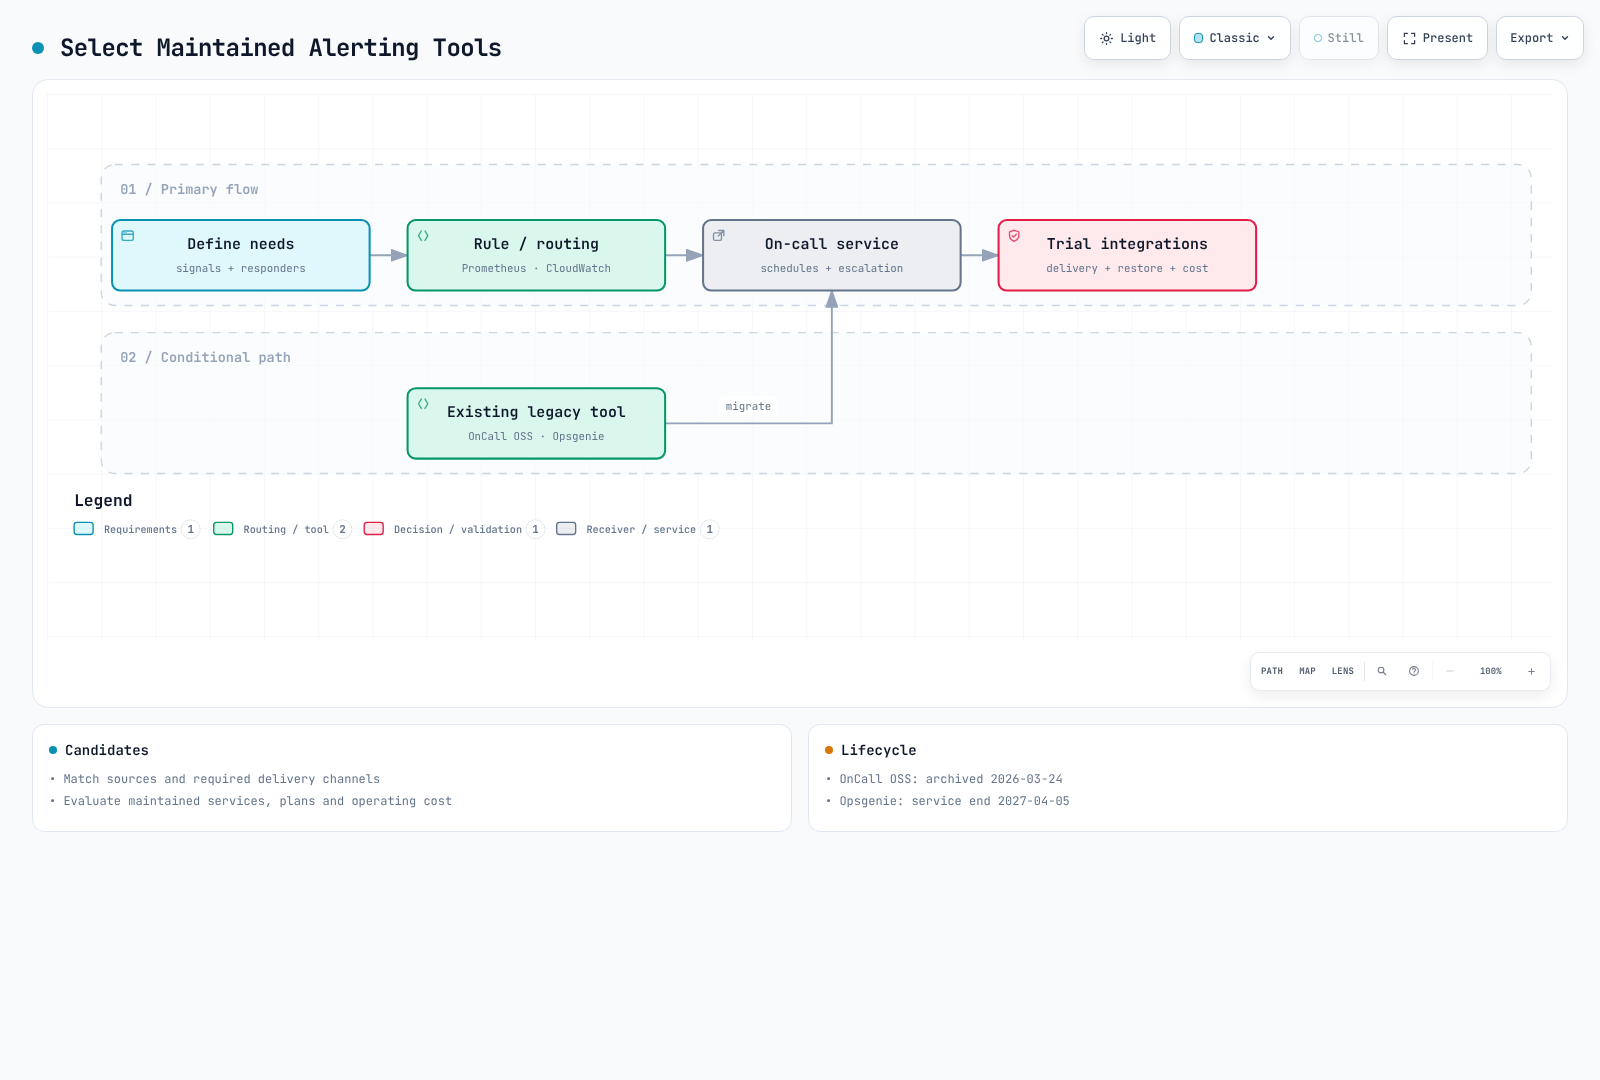Click the Routing / tool count badge 2
The height and width of the screenshot is (1080, 1600).
click(342, 529)
